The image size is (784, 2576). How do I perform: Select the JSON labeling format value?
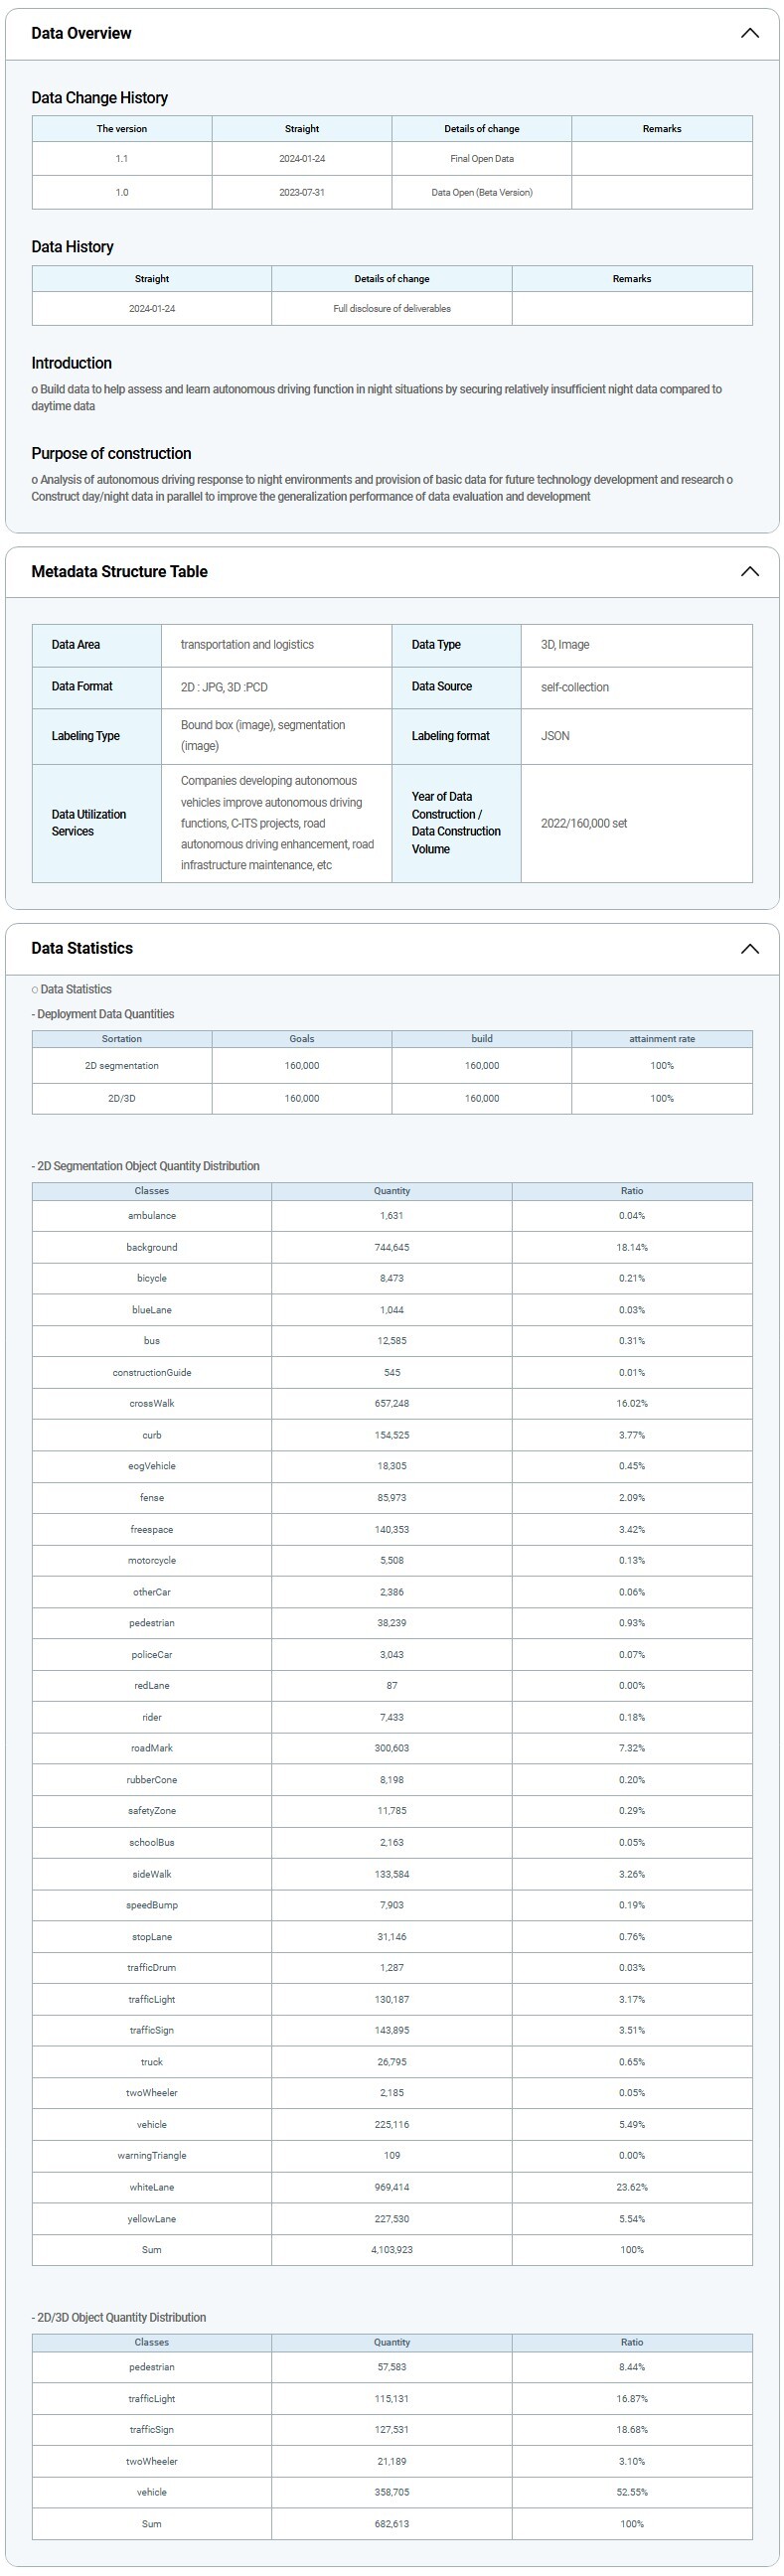coord(555,736)
